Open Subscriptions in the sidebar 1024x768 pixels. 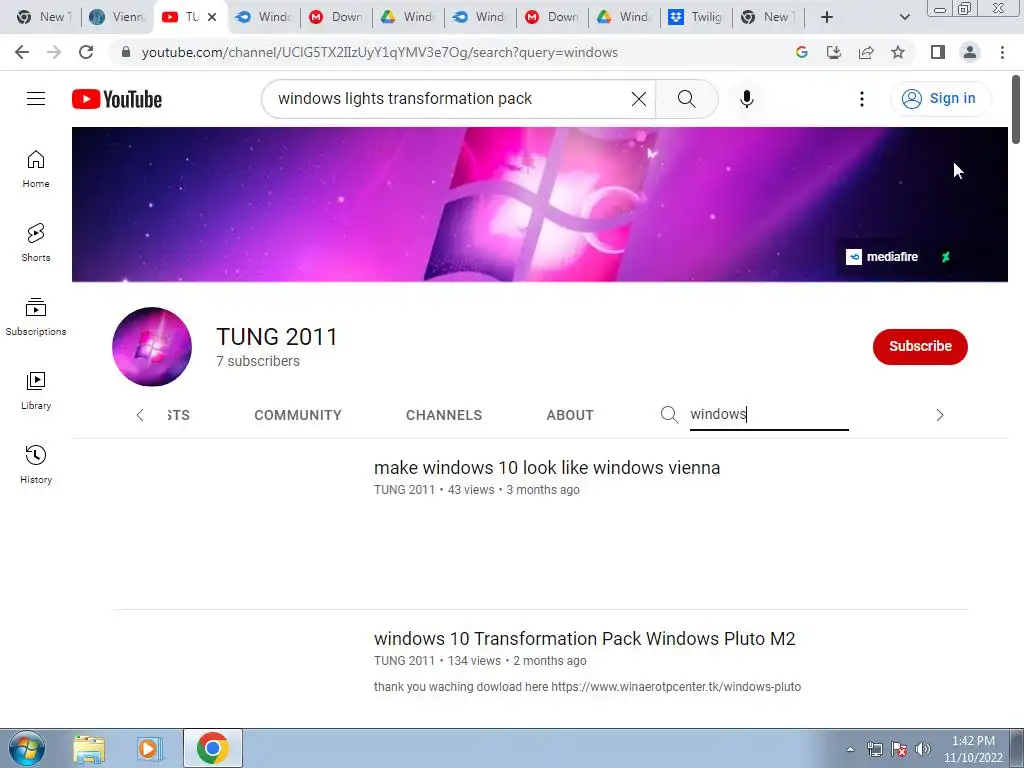pyautogui.click(x=36, y=317)
